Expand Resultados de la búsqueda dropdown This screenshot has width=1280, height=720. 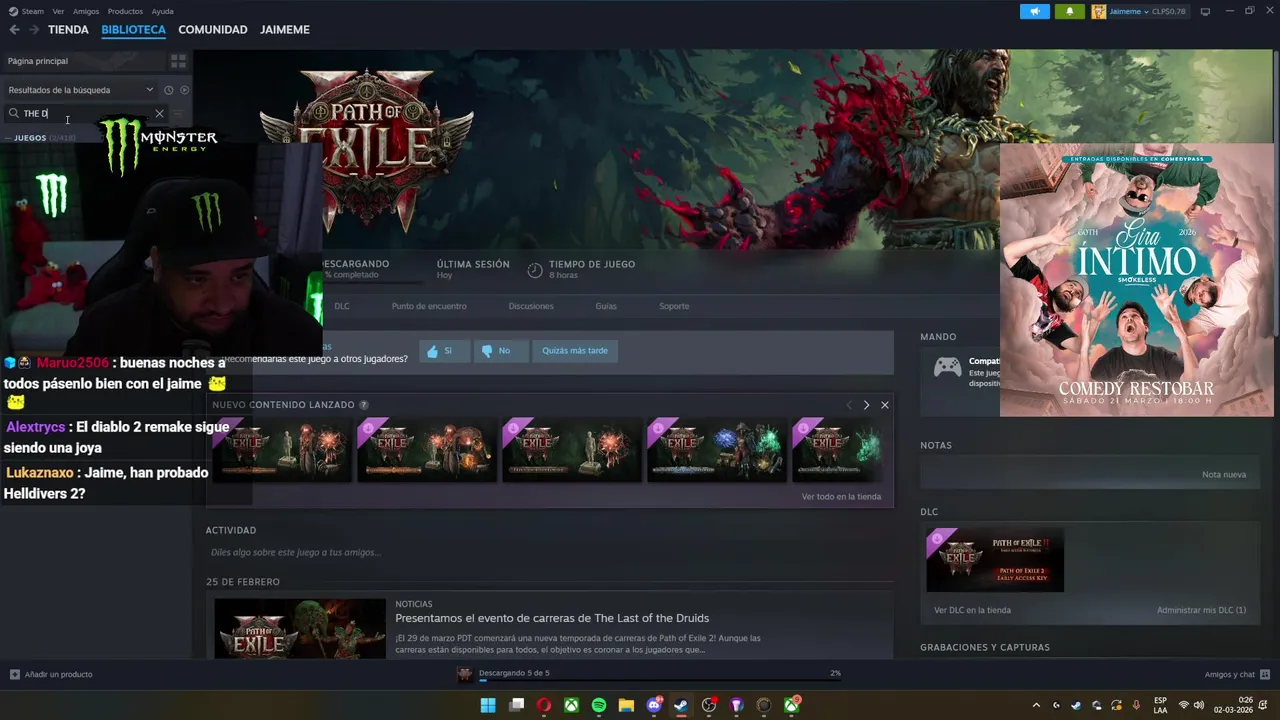(149, 90)
